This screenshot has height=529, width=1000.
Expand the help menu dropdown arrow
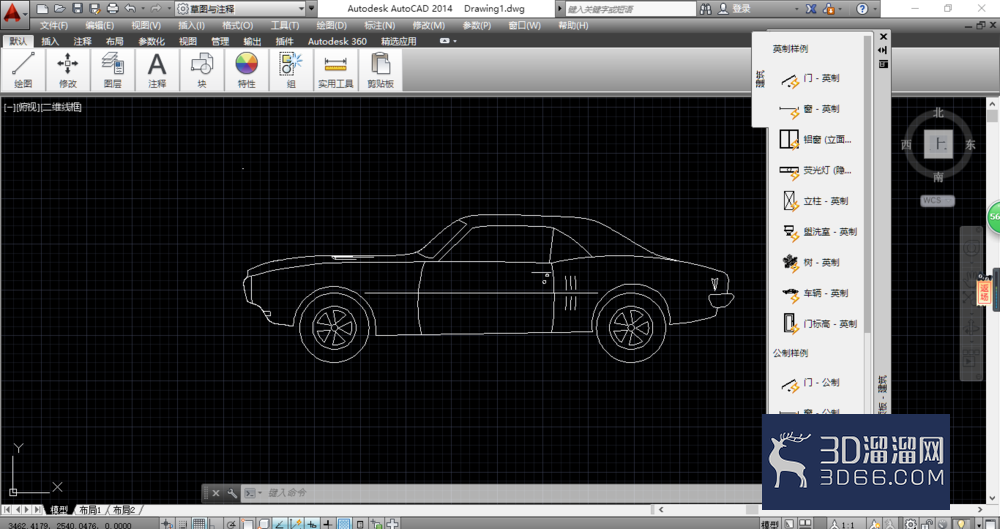(875, 9)
